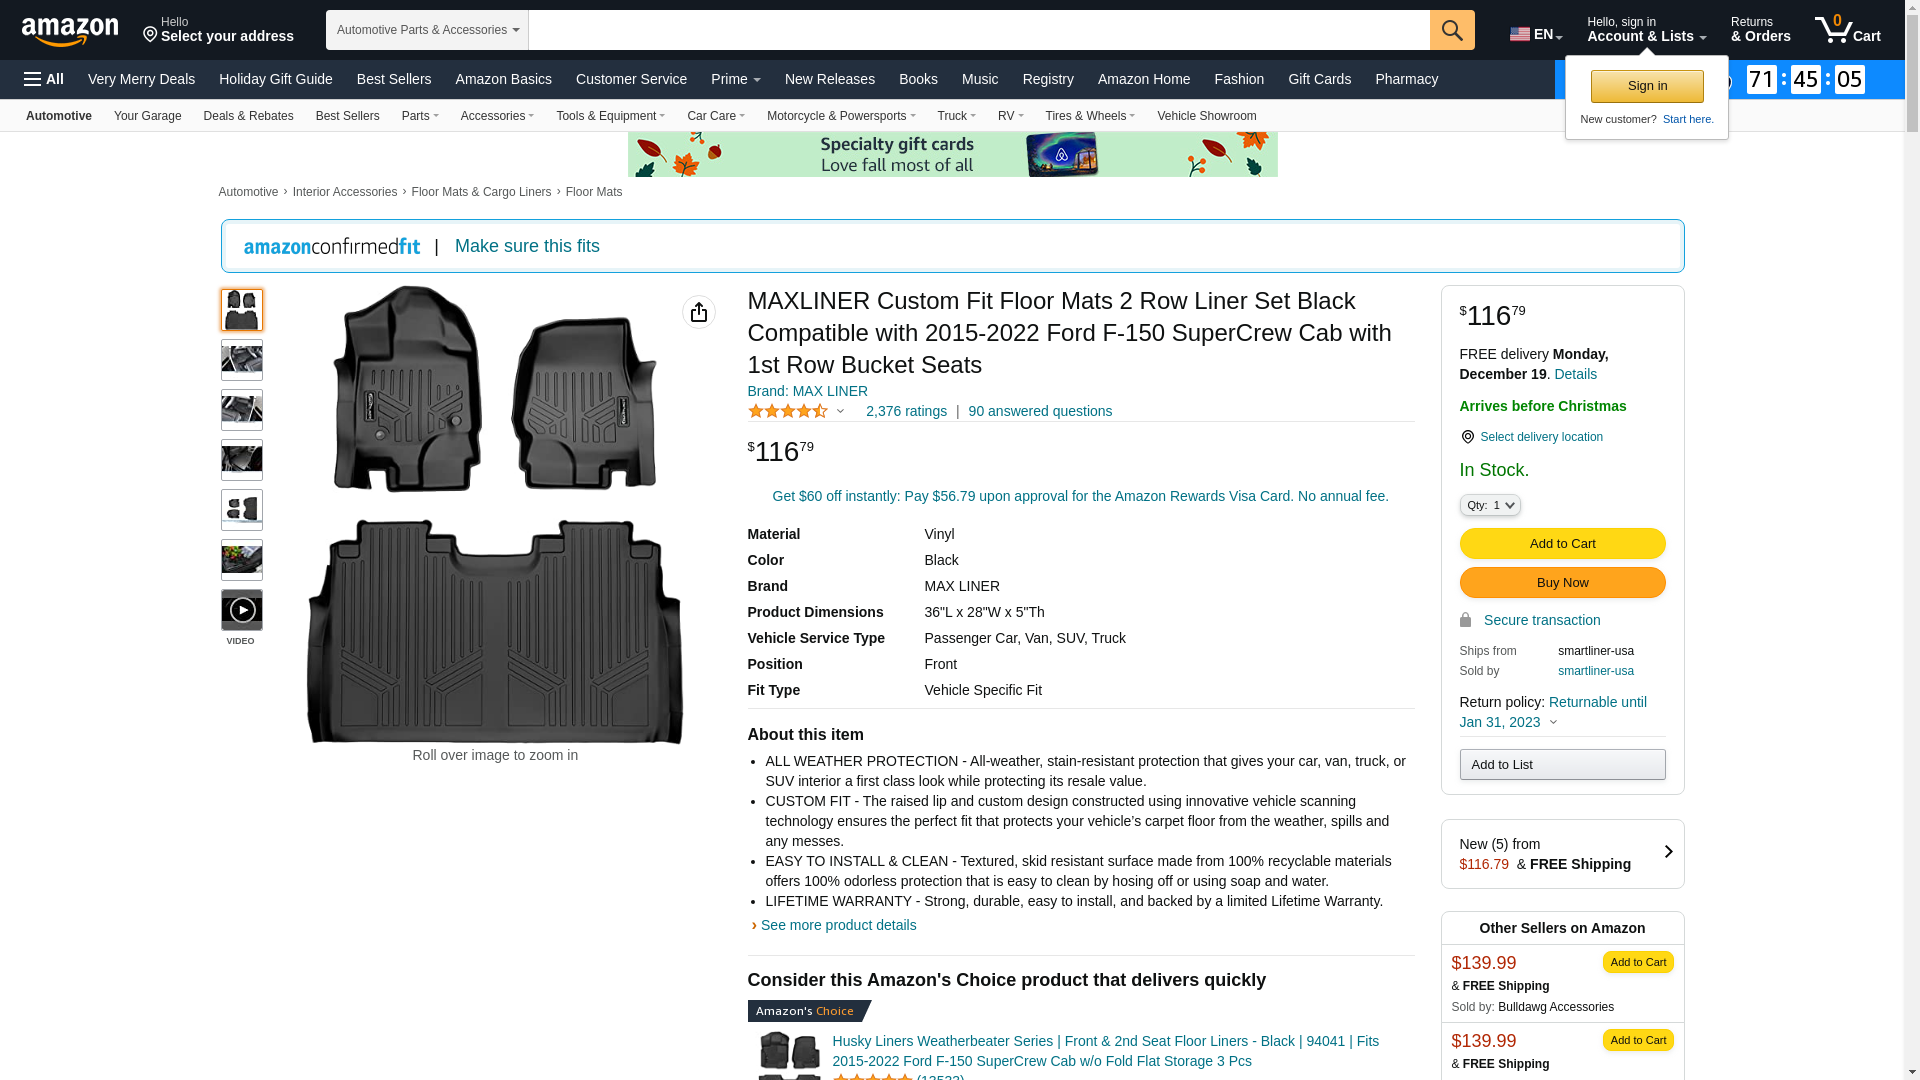Click the Buy Now button
This screenshot has width=1920, height=1080.
tap(1561, 583)
